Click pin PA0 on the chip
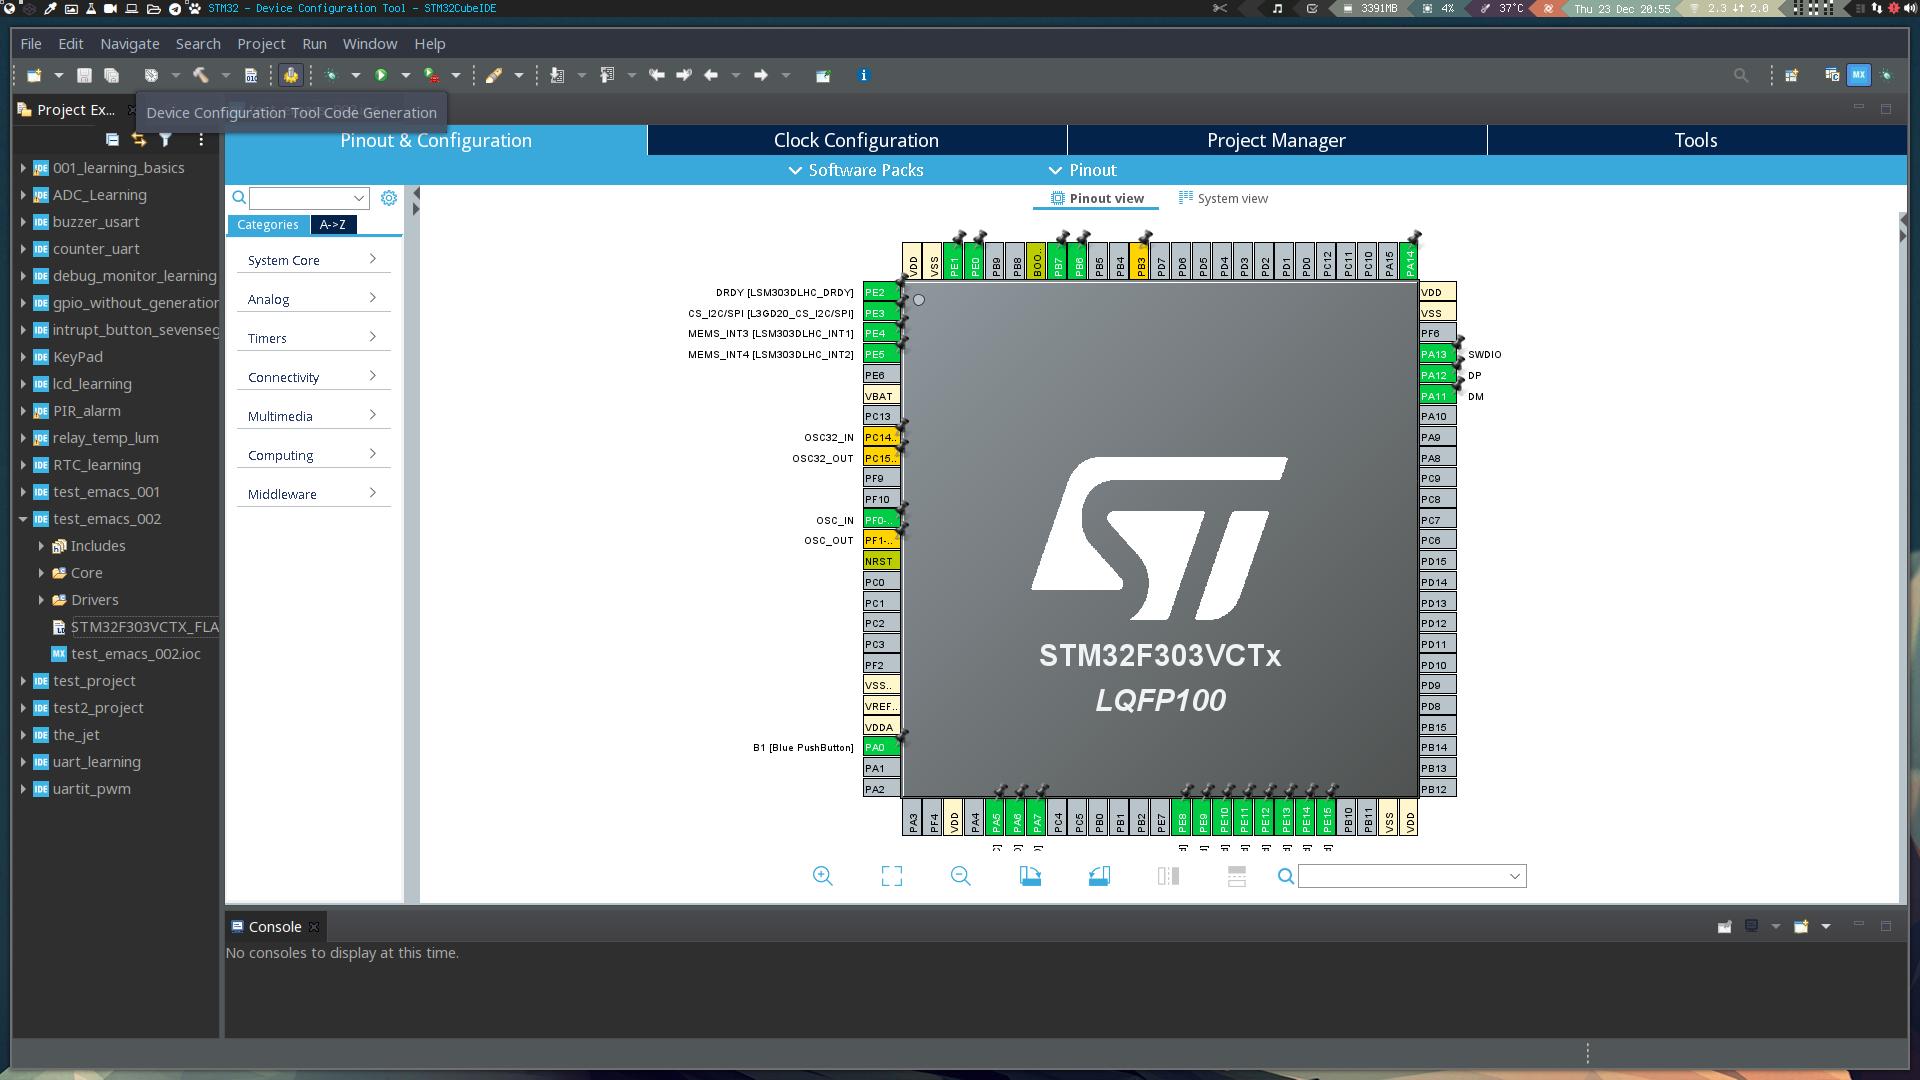 [881, 747]
